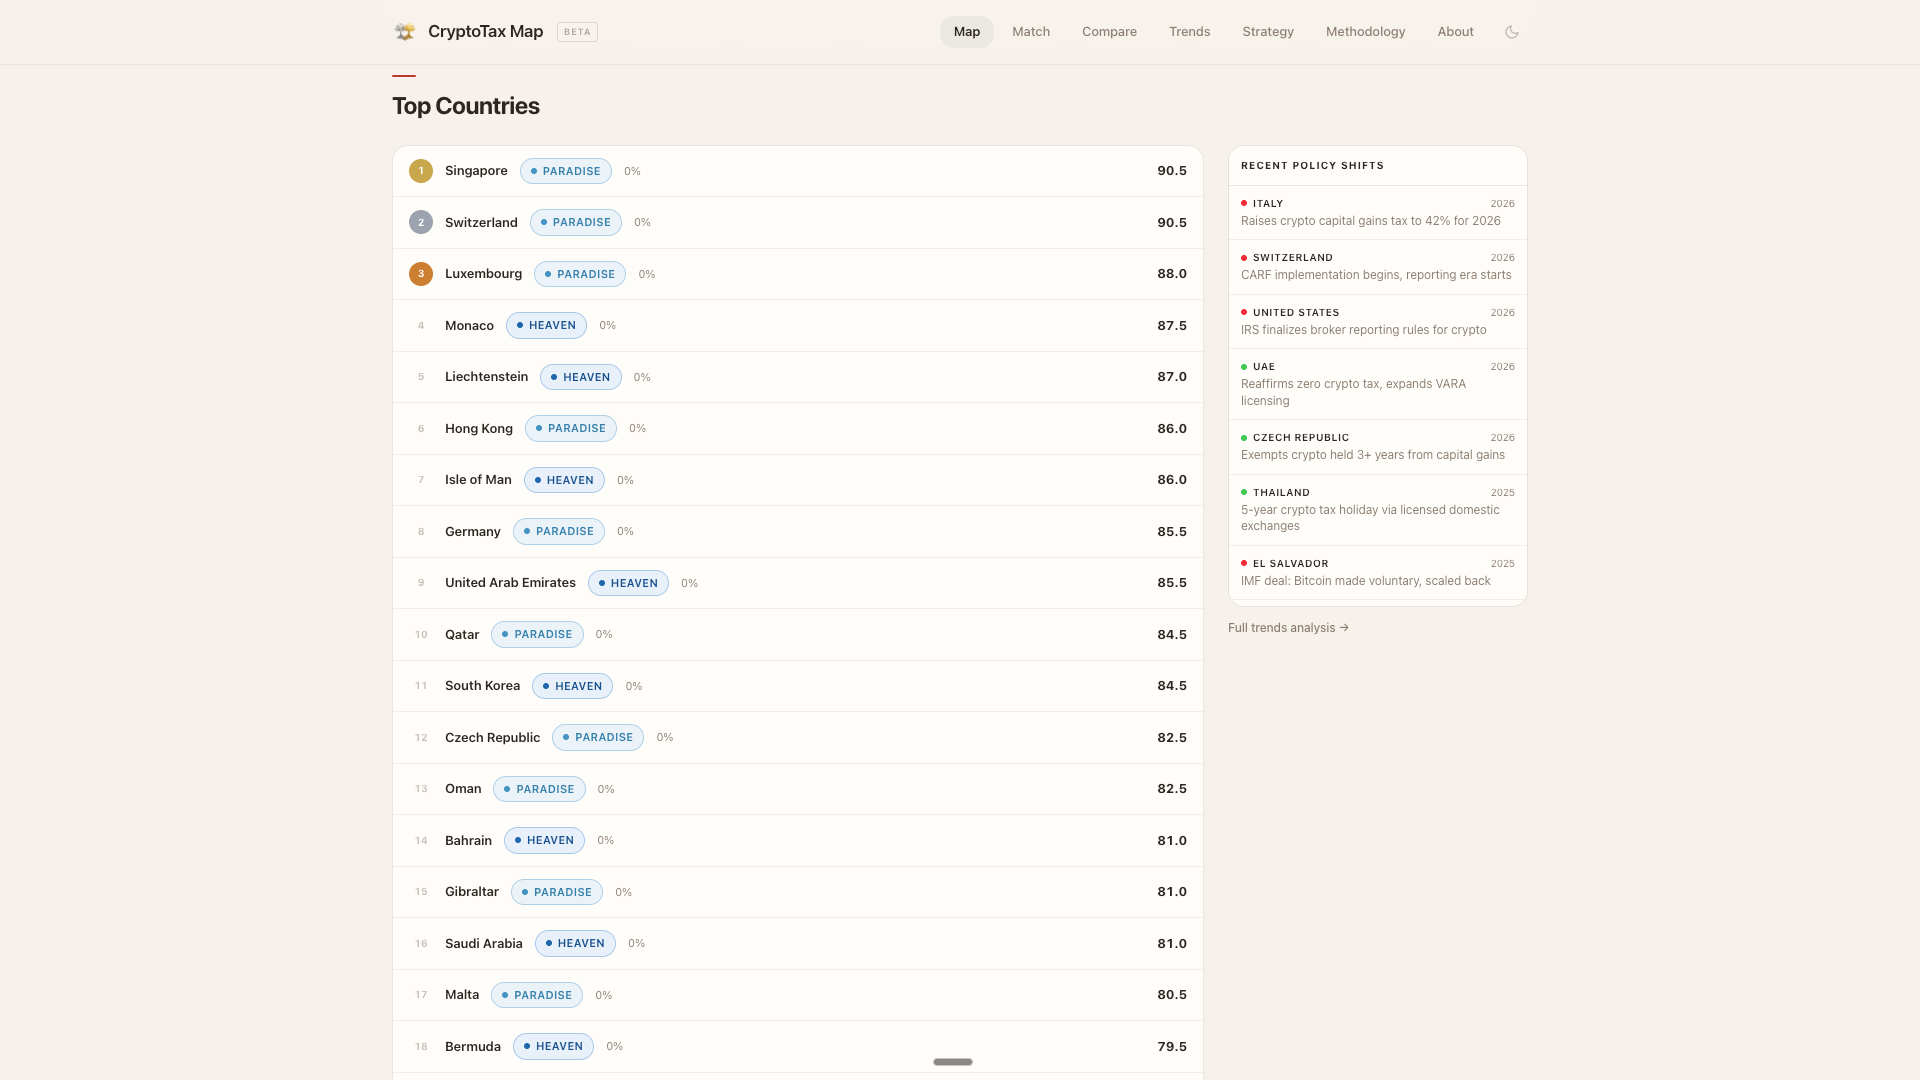Go to the Trends page
This screenshot has width=1920, height=1080.
coord(1189,32)
